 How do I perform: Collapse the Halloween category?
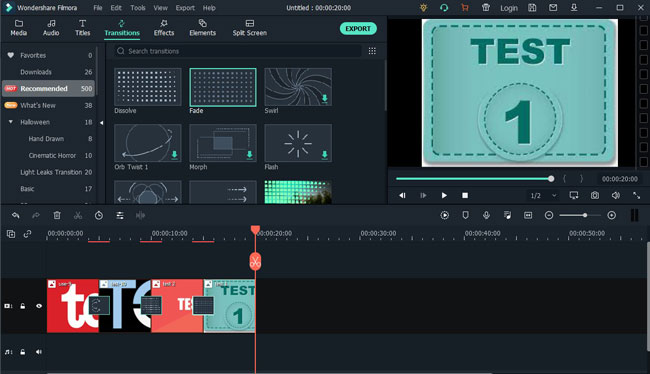click(x=11, y=122)
